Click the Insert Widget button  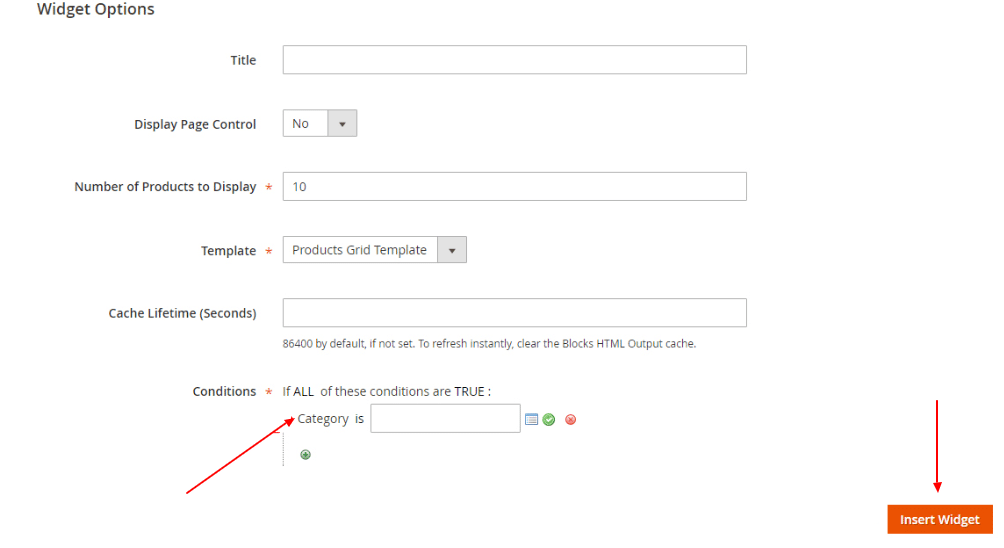(x=939, y=519)
